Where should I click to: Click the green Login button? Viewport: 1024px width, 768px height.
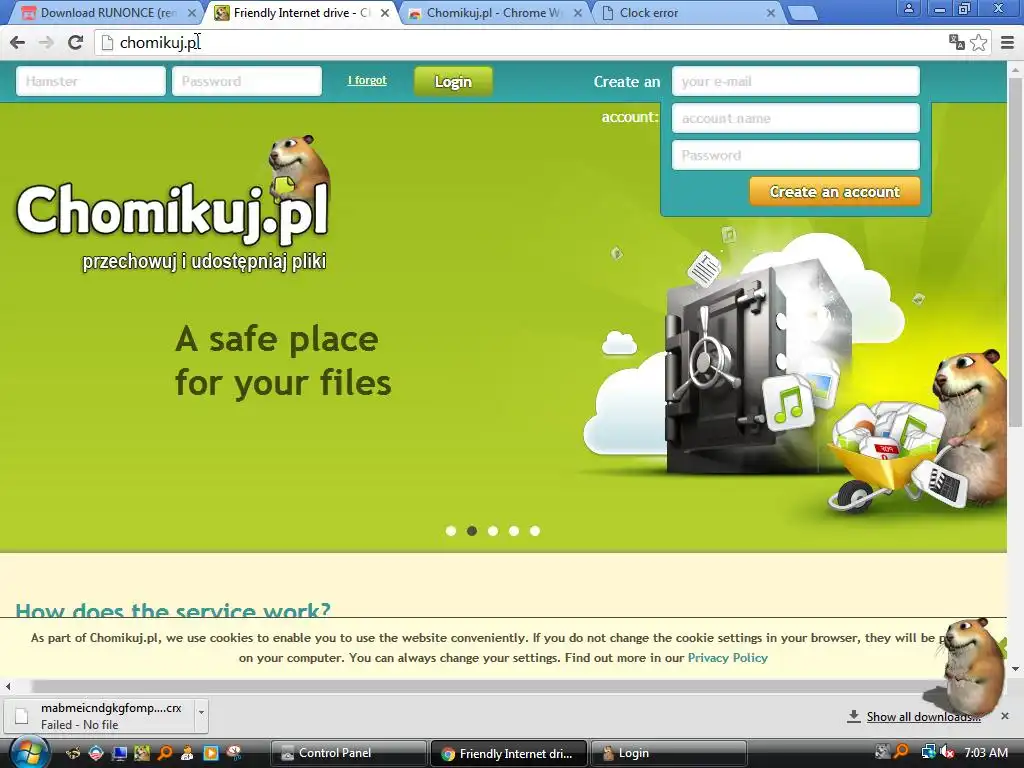[x=453, y=82]
